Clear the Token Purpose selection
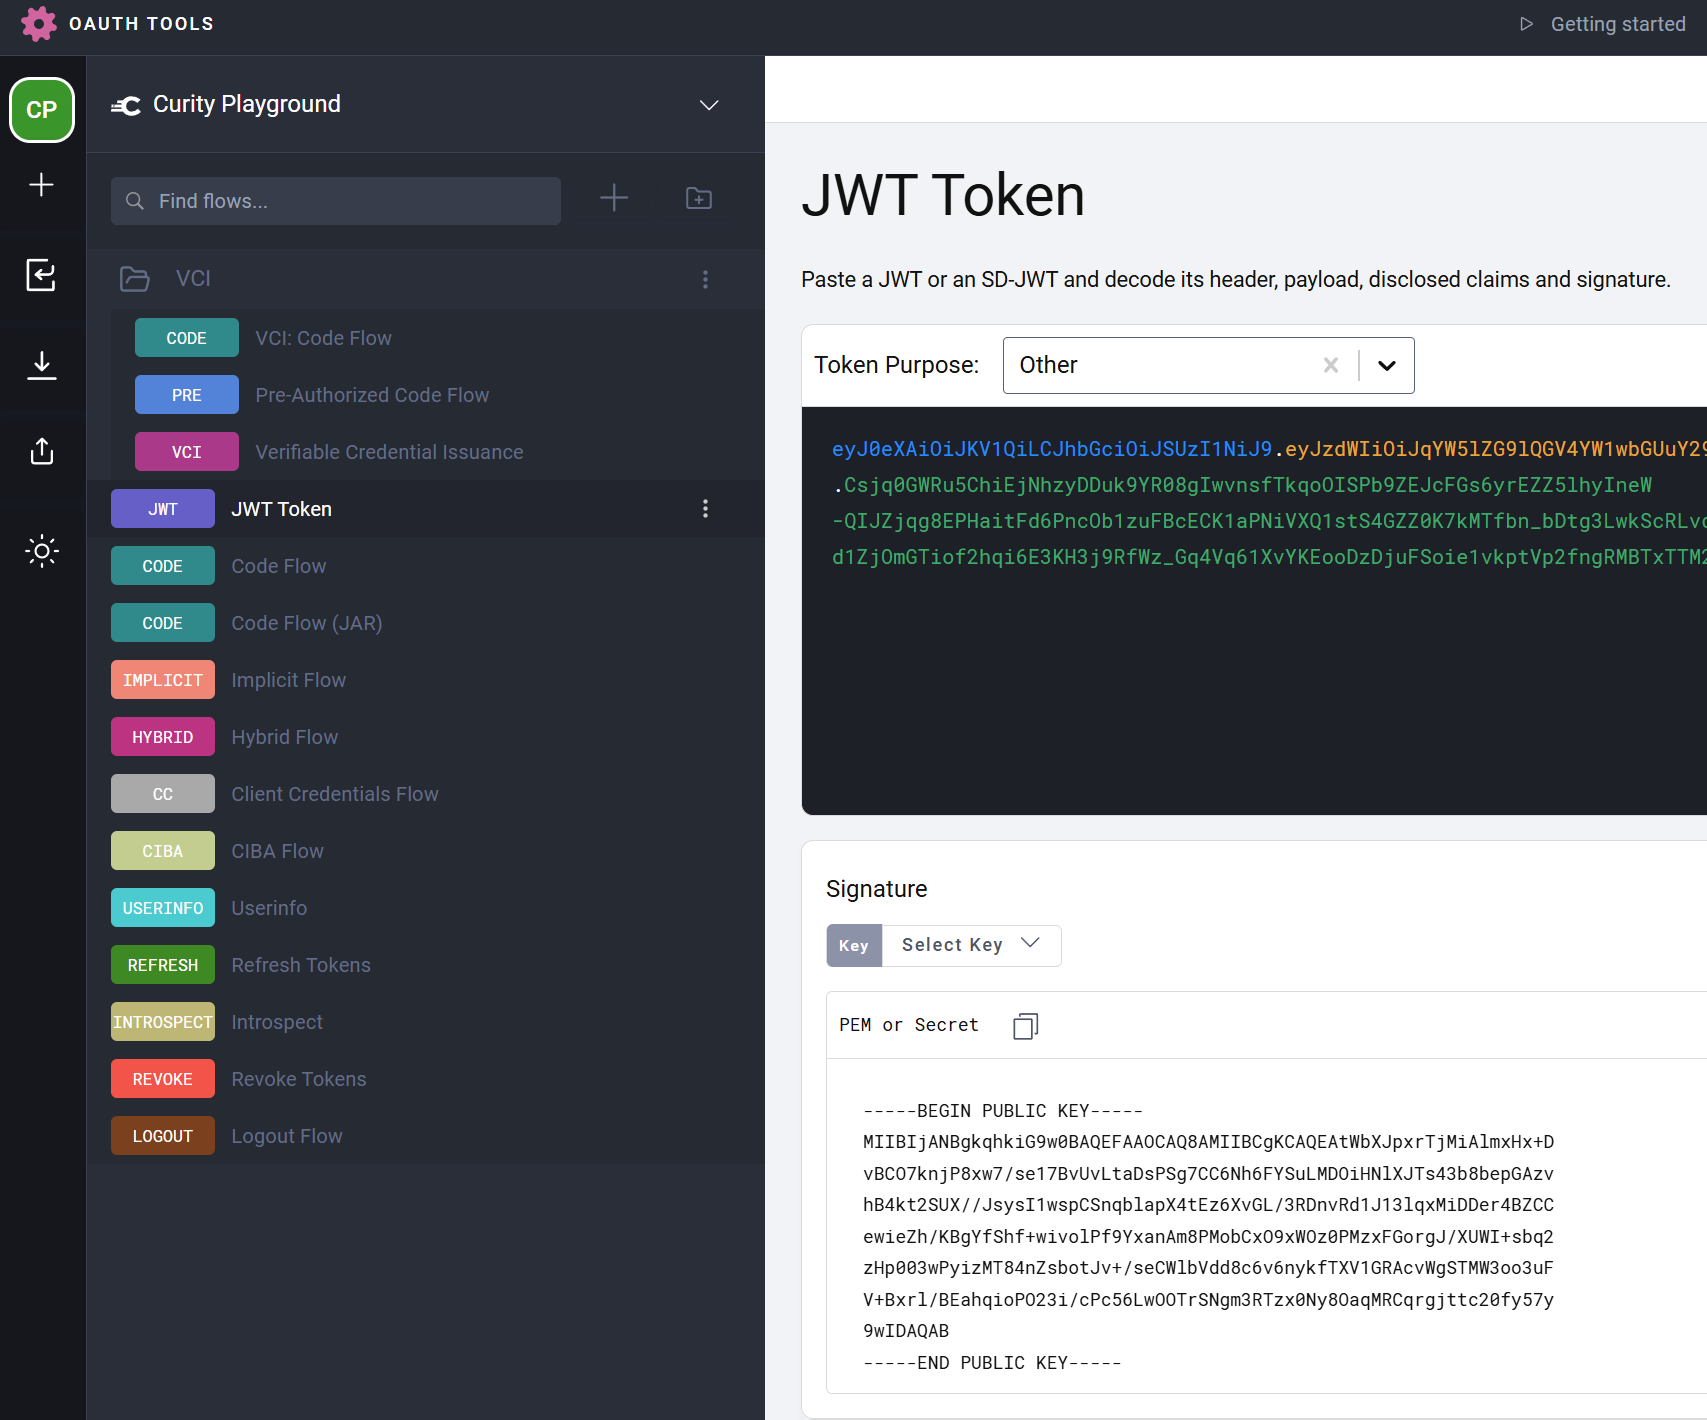Screen dimensions: 1707x1420 1331,366
